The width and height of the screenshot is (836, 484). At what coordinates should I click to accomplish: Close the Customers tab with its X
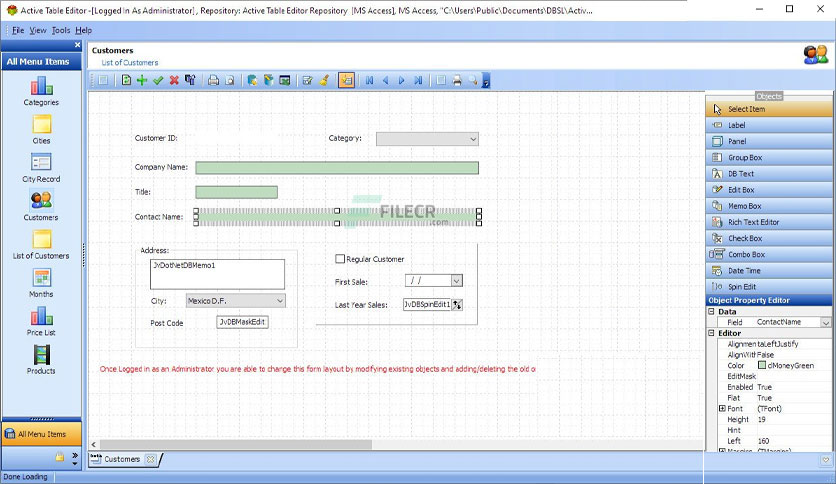[151, 459]
